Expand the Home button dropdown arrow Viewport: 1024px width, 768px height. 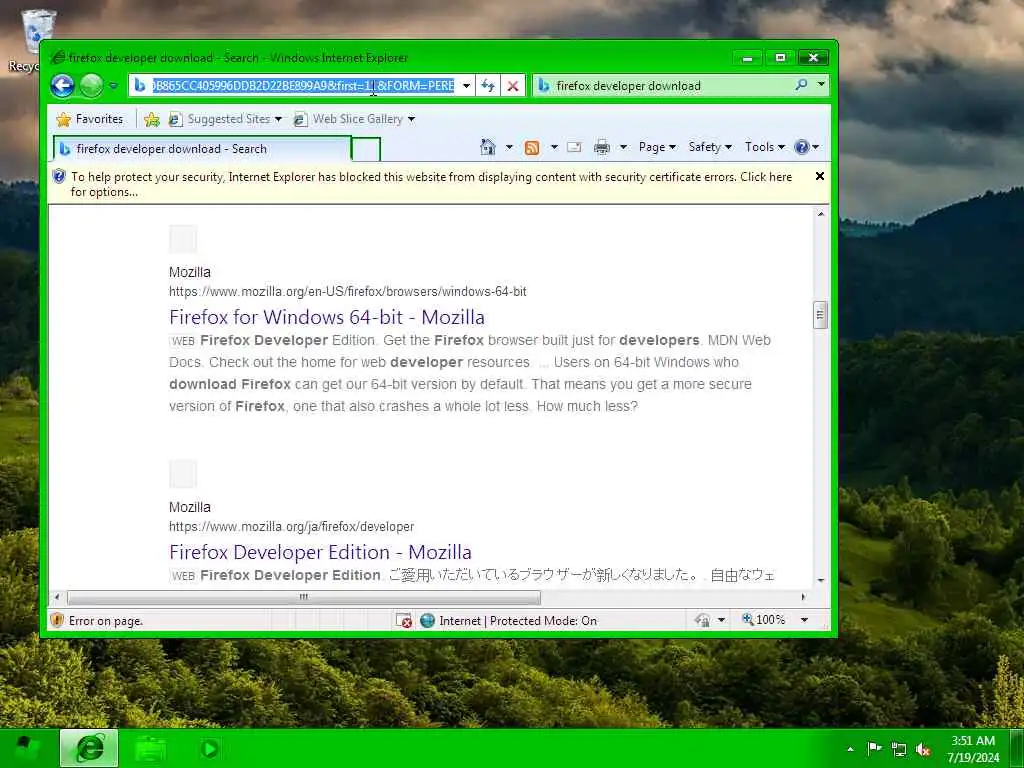[509, 147]
